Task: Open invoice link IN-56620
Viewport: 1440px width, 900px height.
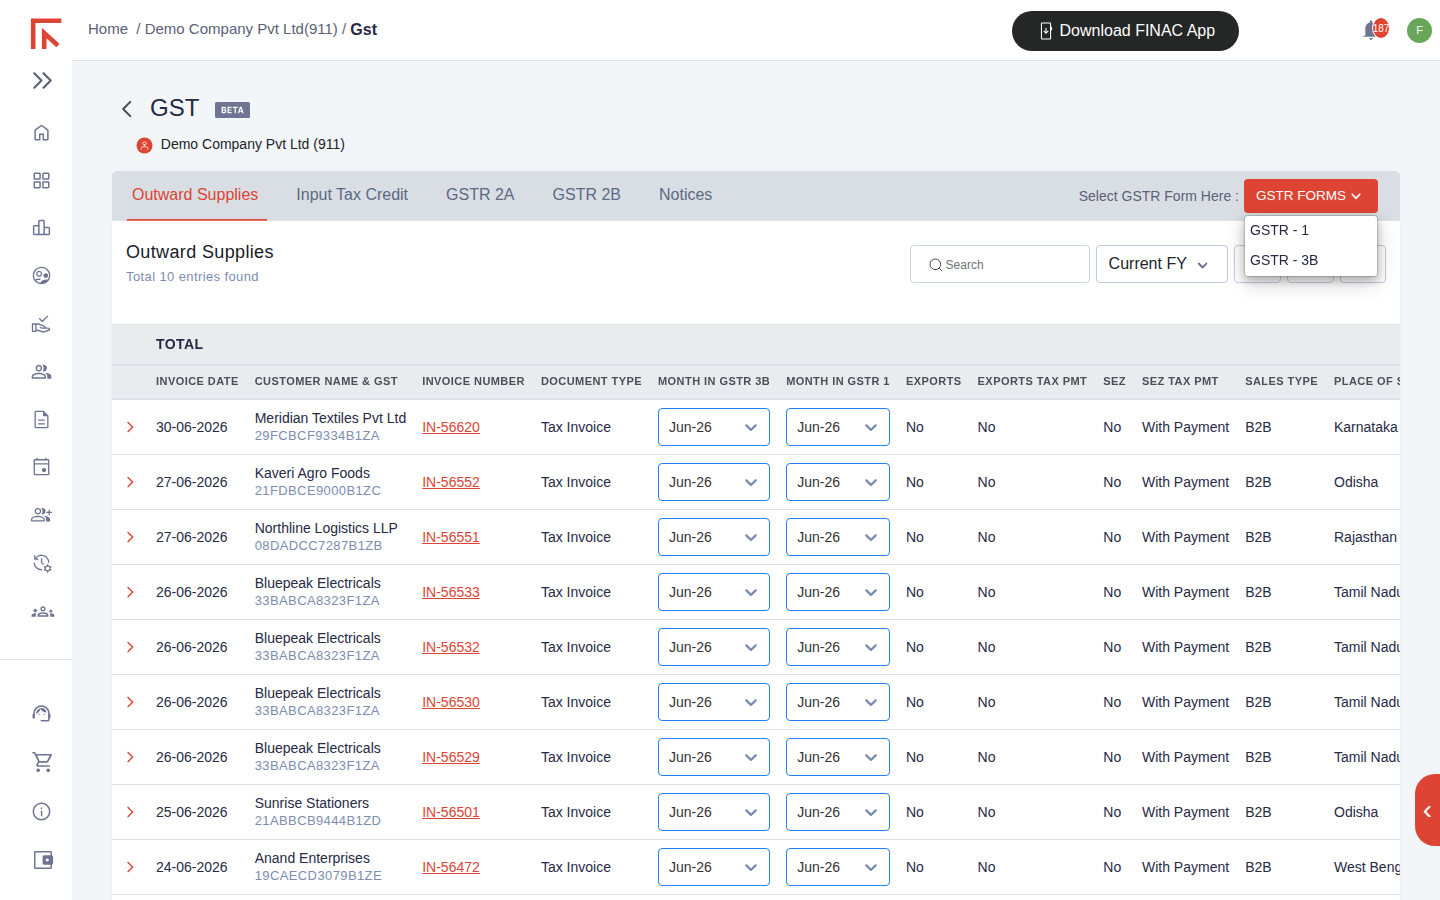Action: [451, 427]
